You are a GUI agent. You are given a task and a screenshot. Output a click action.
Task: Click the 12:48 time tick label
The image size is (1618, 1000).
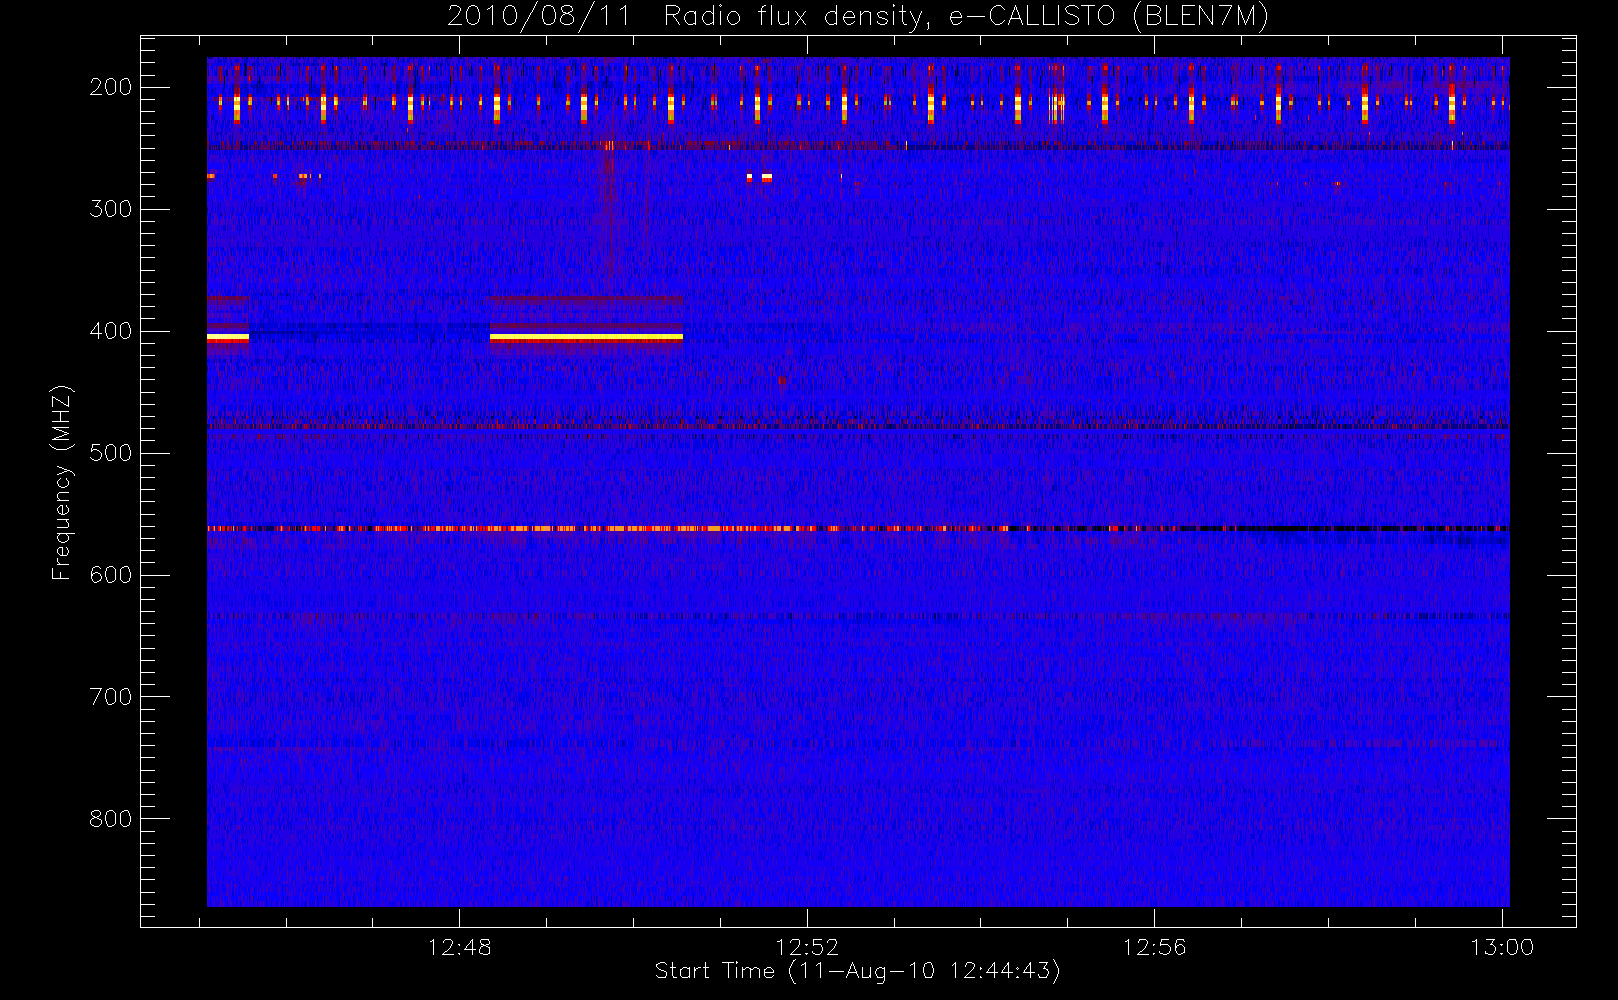click(459, 947)
